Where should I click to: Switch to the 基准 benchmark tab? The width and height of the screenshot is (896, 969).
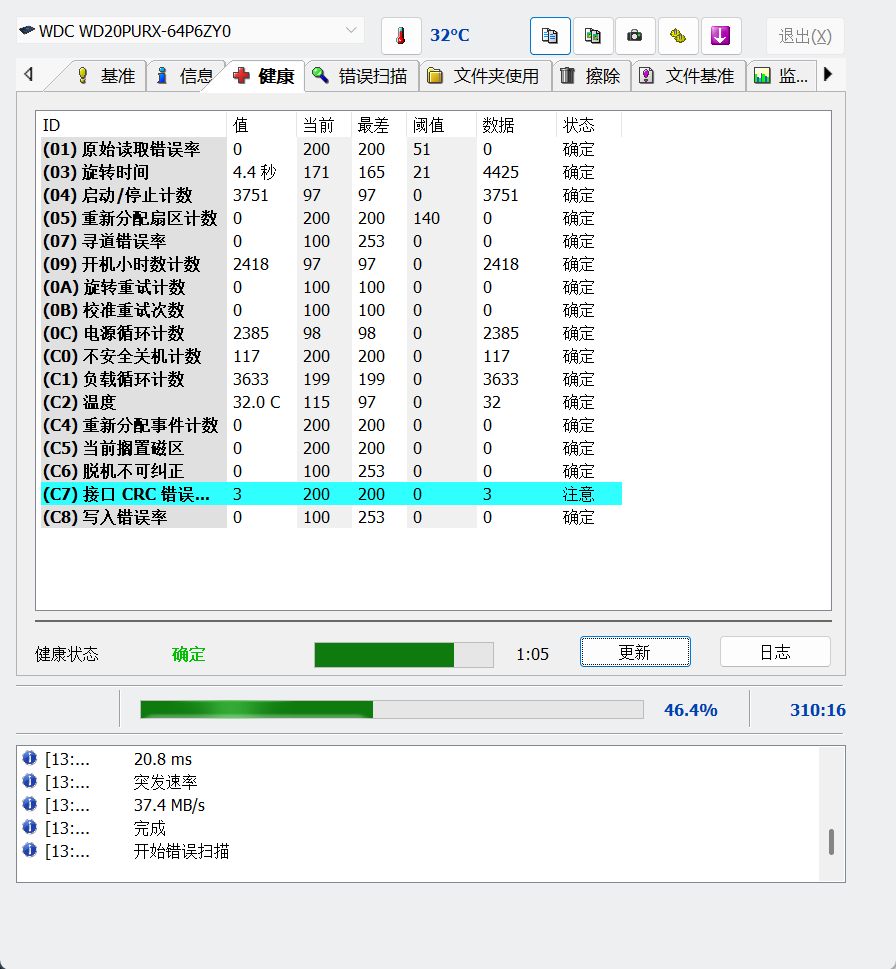pos(110,76)
